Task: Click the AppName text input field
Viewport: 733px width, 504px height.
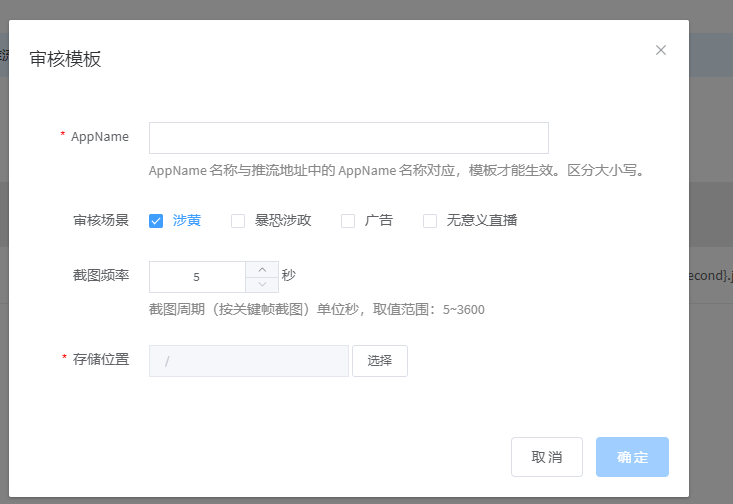Action: [348, 138]
